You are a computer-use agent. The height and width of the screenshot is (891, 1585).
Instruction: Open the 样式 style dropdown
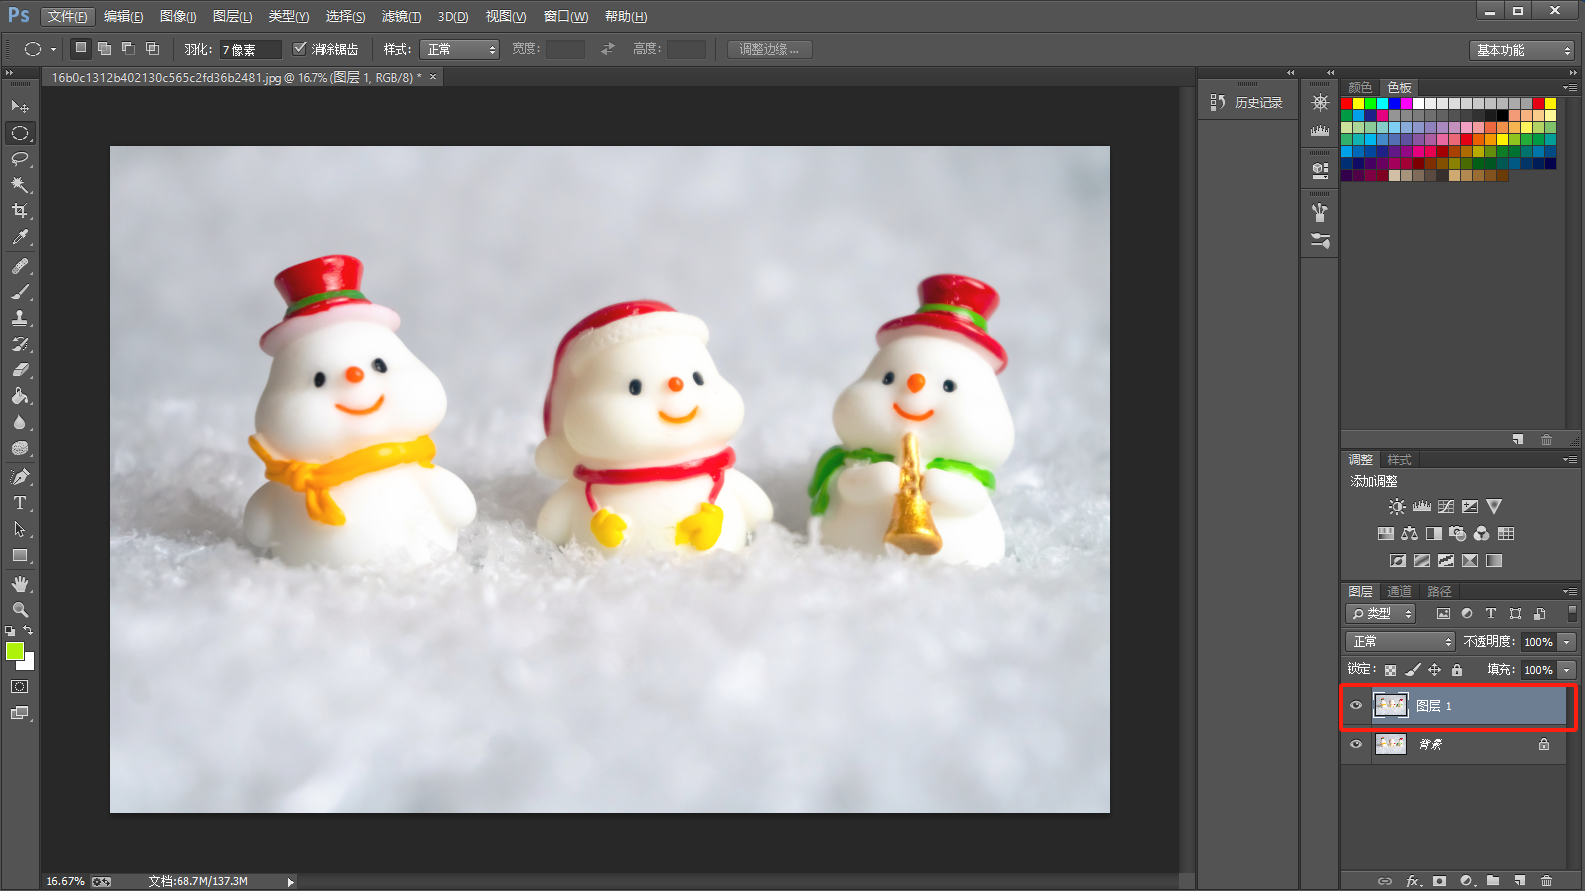(459, 49)
